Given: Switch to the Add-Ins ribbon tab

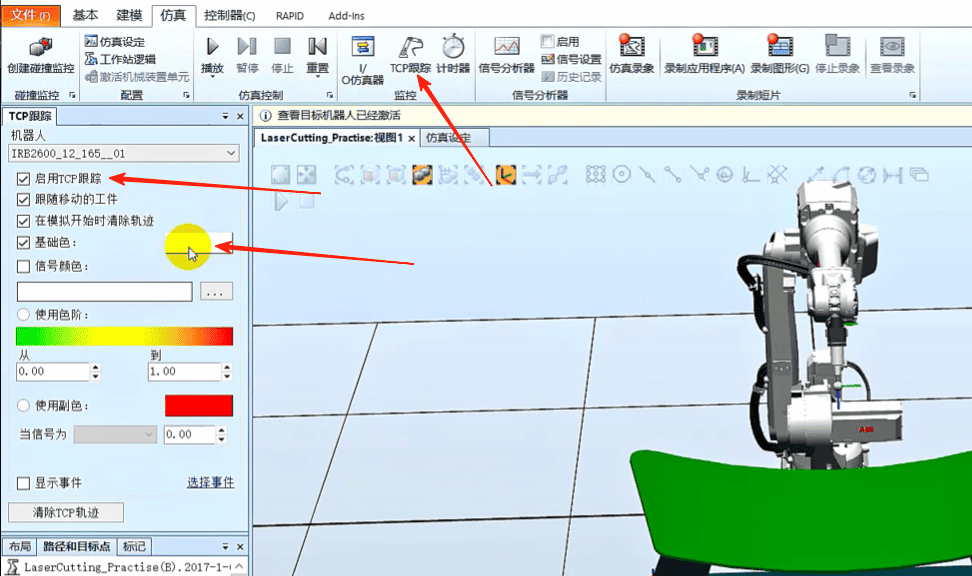Looking at the screenshot, I should point(346,16).
